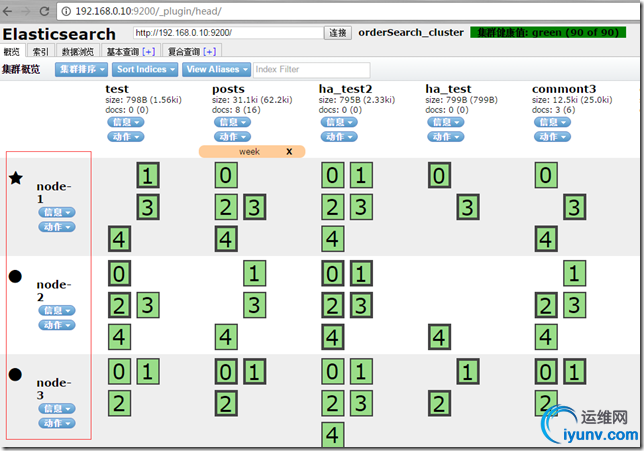Click the black circle icon next to node-2
The image size is (644, 451).
15,276
